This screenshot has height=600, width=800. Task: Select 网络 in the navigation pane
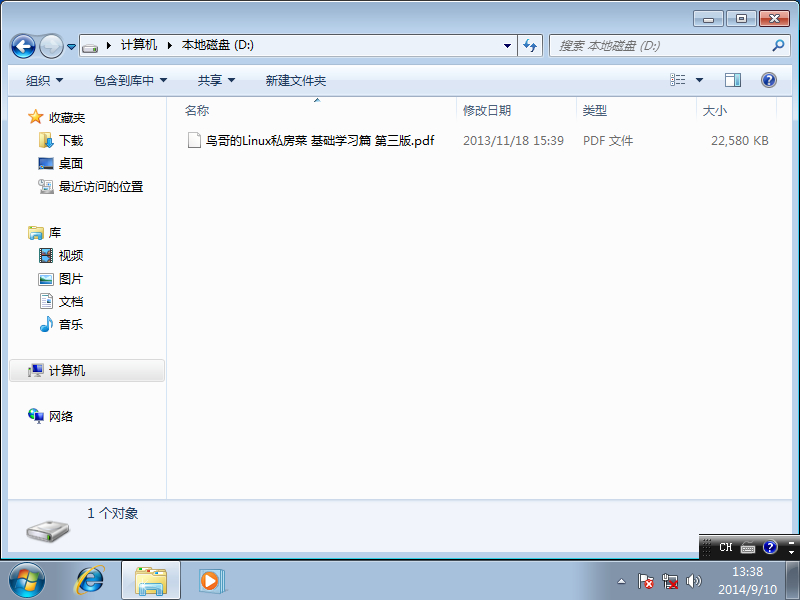pyautogui.click(x=61, y=416)
